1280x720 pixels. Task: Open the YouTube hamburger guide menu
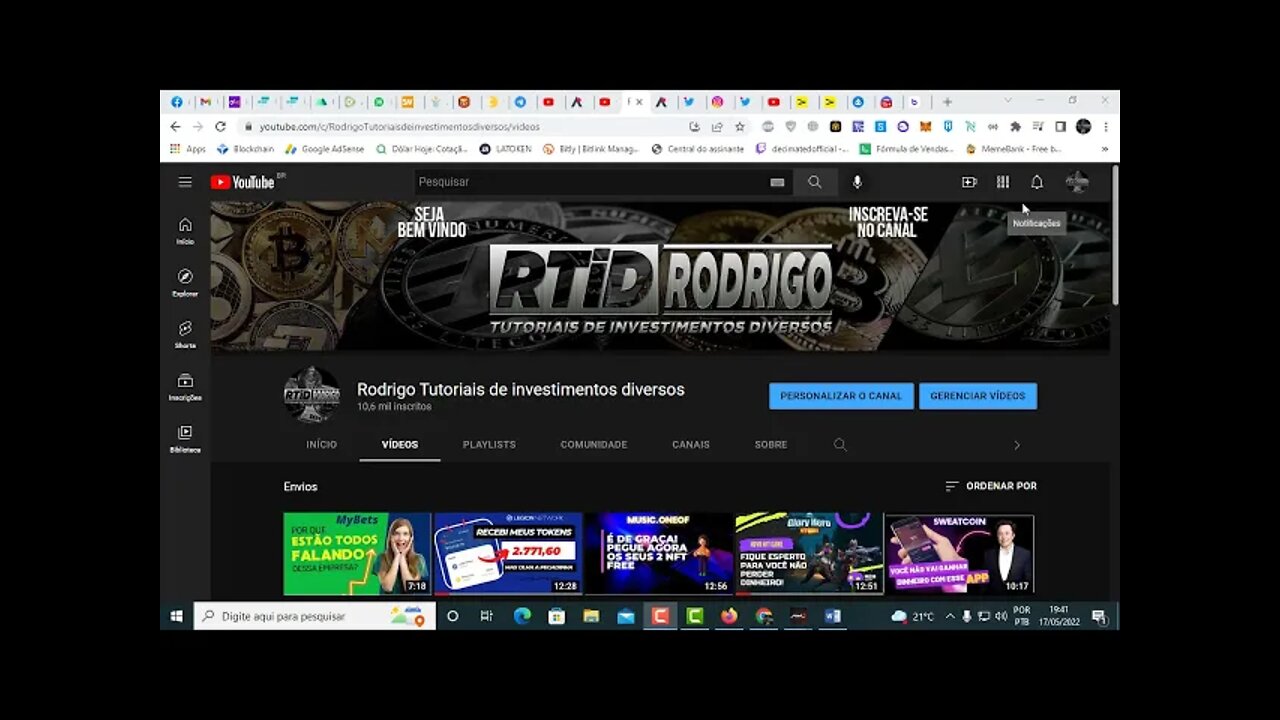click(185, 182)
